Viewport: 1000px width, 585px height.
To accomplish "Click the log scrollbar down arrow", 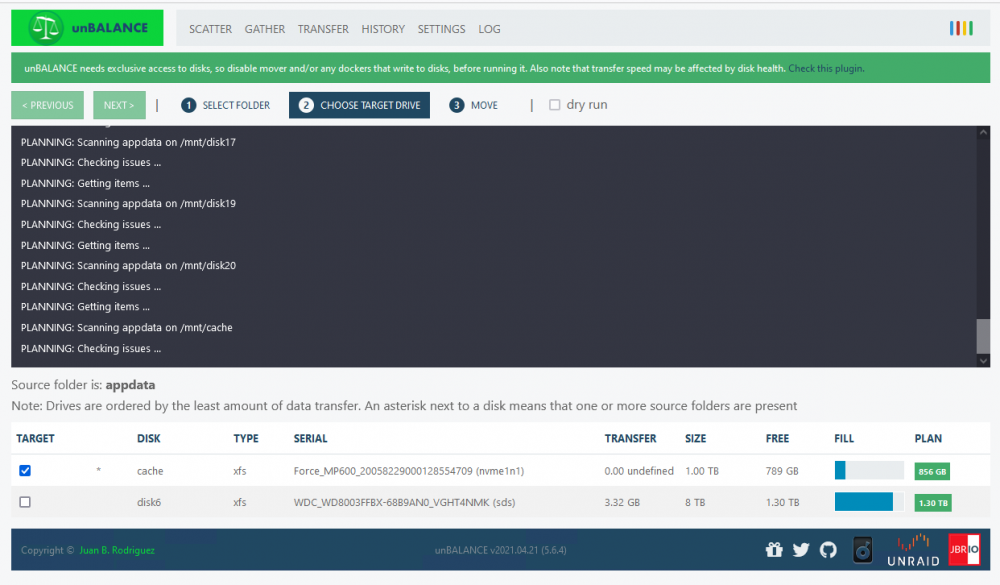I will pyautogui.click(x=983, y=360).
